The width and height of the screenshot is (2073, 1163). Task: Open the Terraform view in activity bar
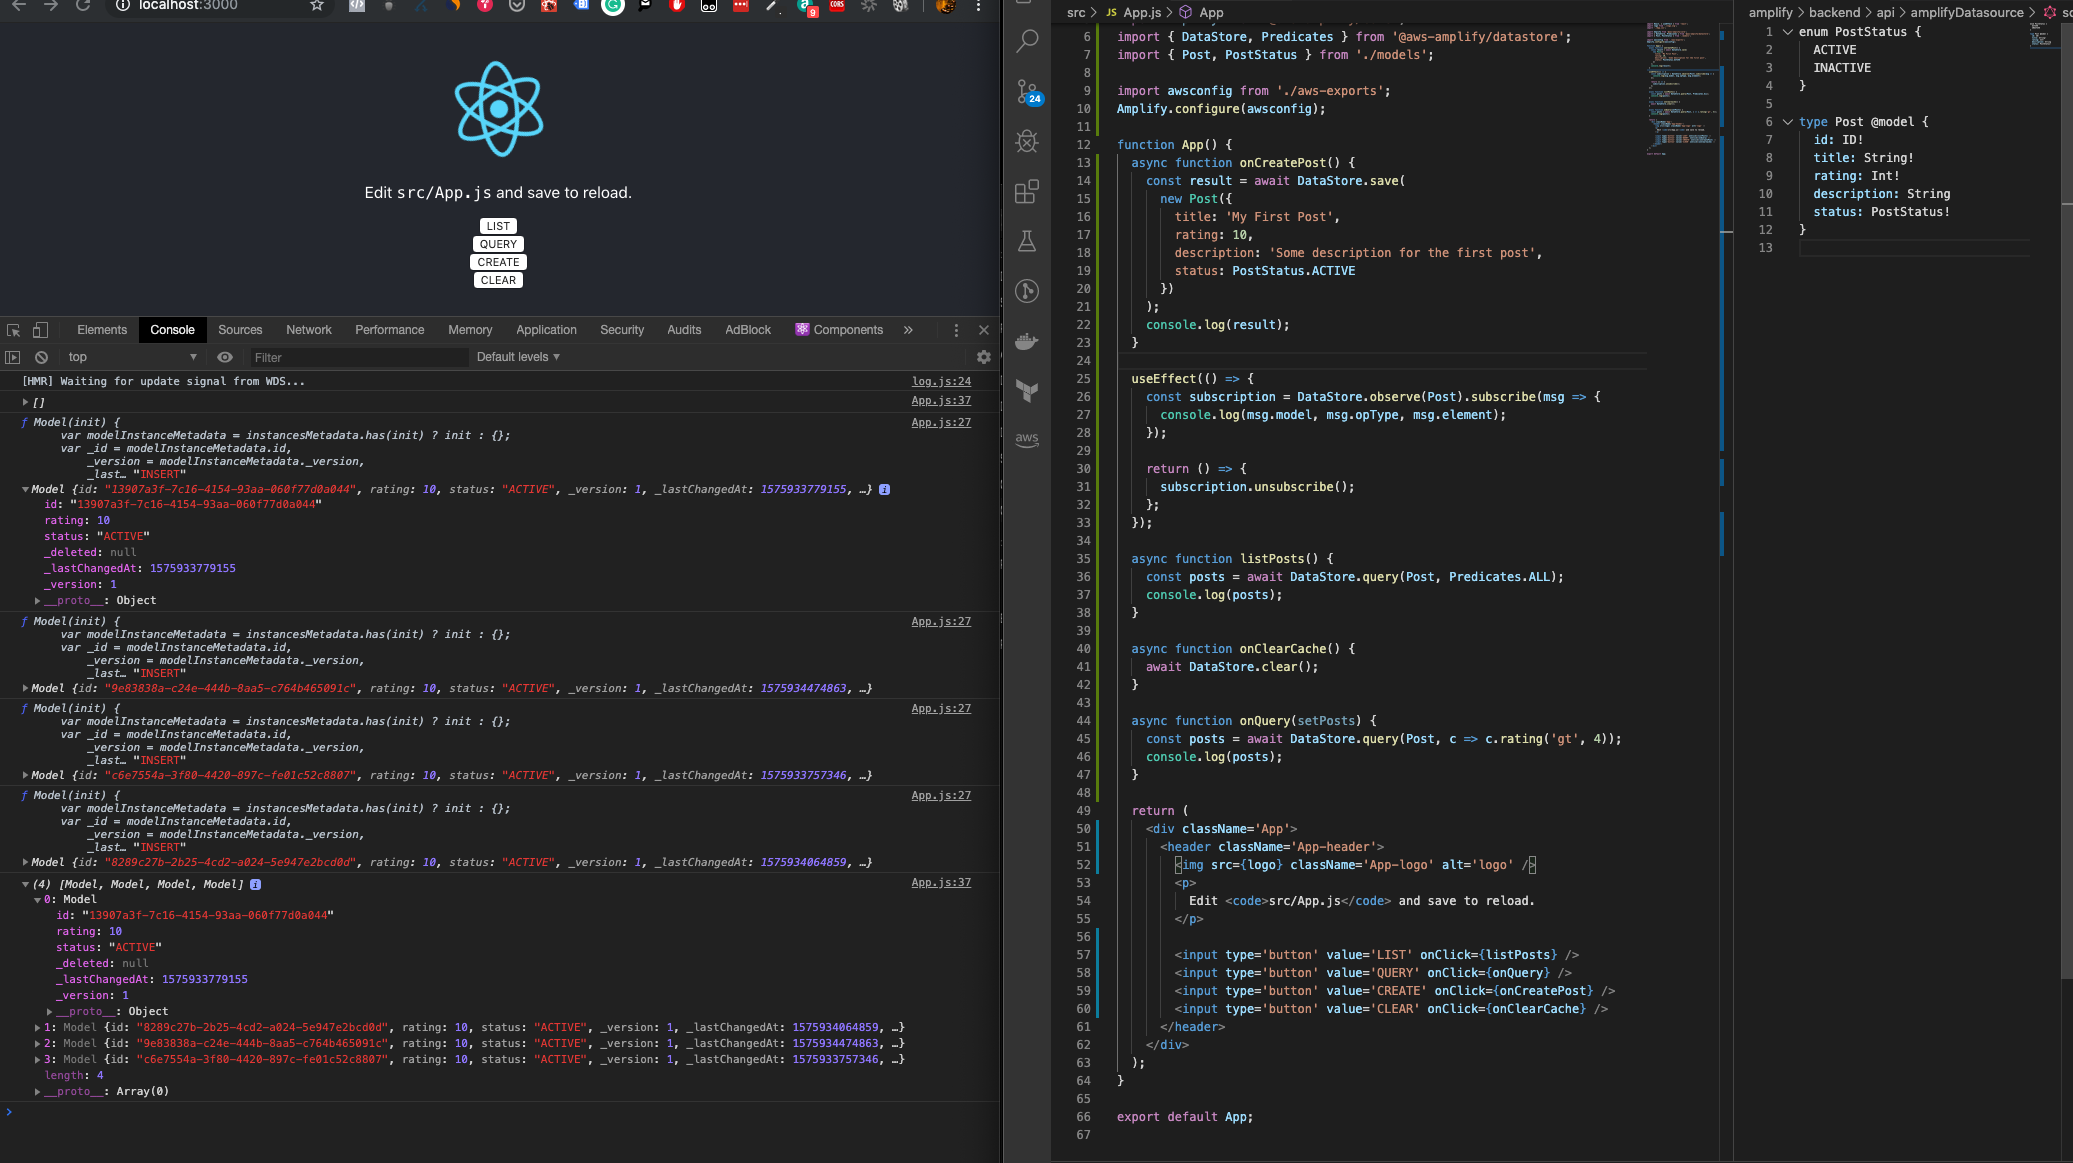pos(1027,391)
